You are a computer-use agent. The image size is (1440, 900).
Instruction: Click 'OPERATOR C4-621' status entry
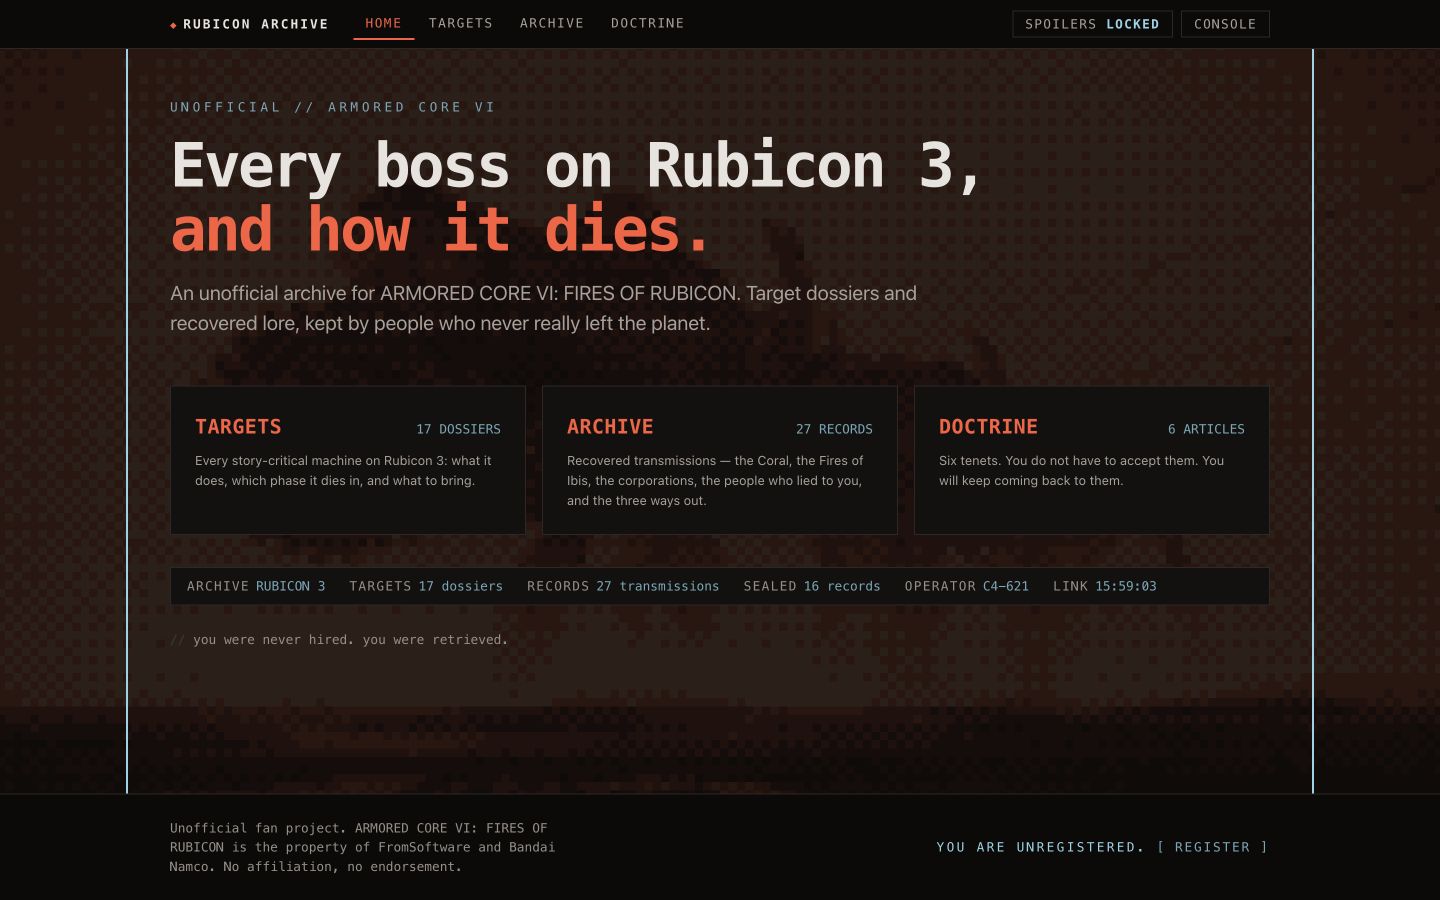point(967,586)
